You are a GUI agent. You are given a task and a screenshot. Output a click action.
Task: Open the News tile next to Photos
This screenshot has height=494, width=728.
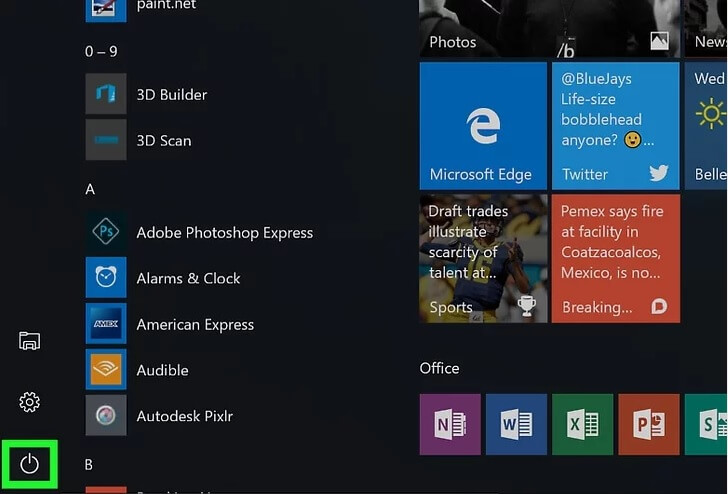[706, 28]
